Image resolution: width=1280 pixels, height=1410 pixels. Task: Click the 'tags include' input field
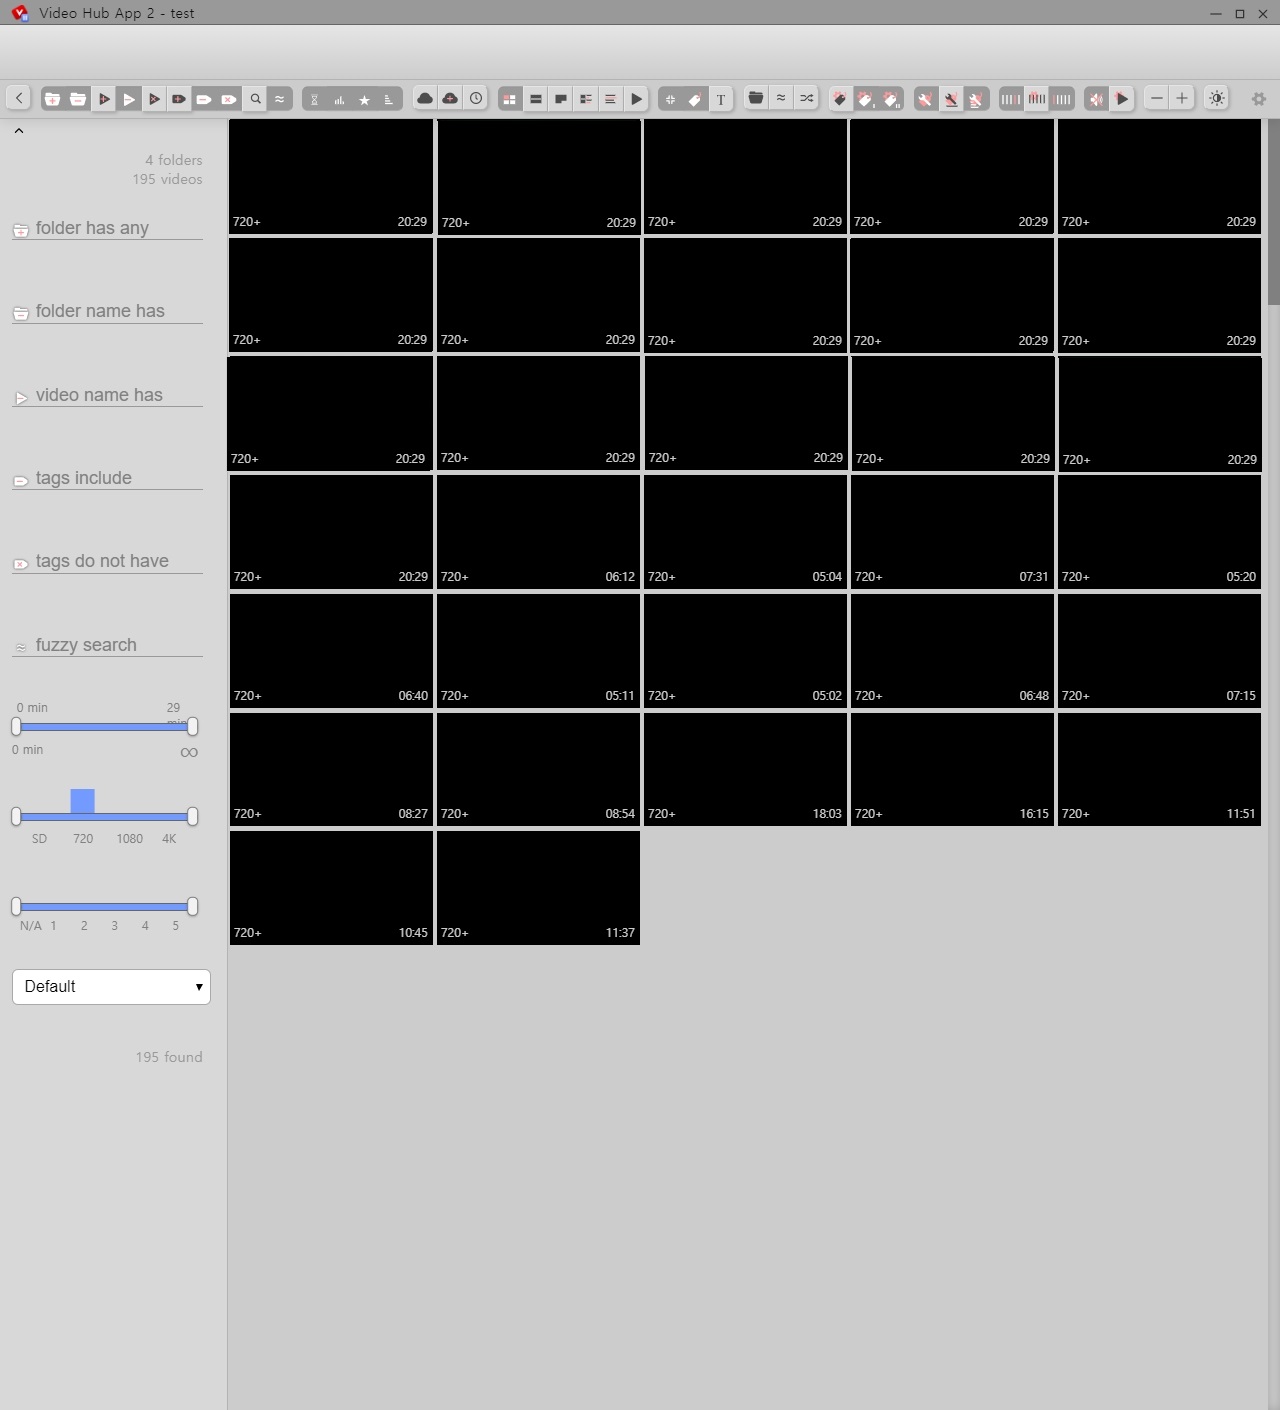click(x=107, y=478)
